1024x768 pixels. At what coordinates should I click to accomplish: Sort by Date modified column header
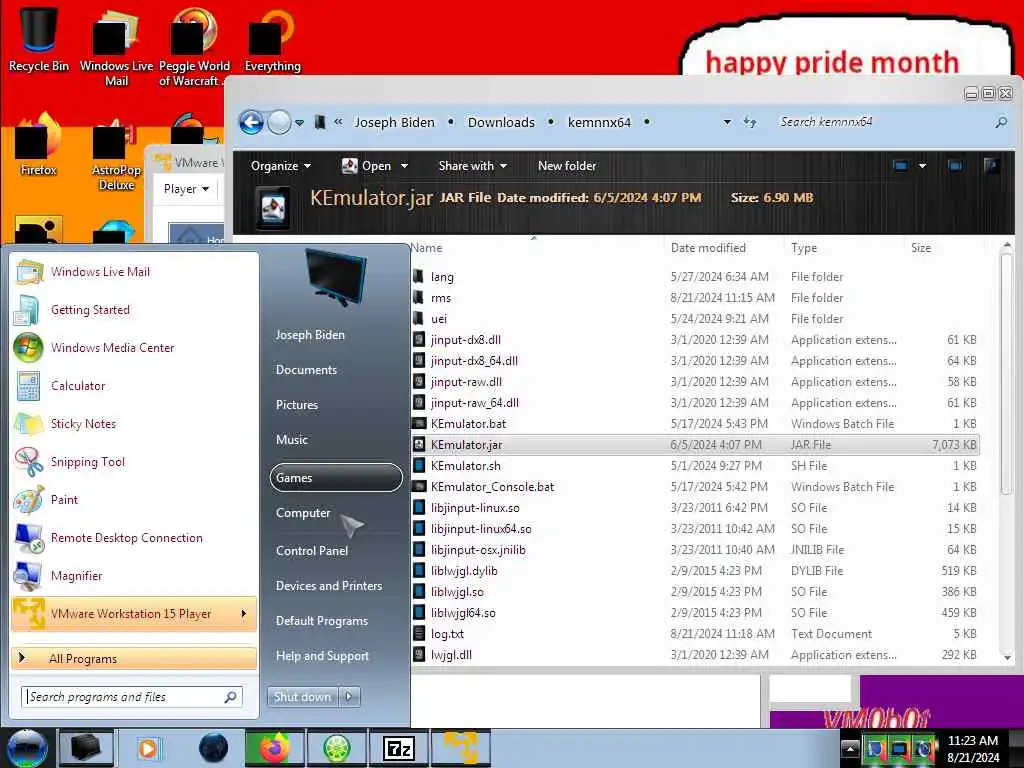coord(708,248)
